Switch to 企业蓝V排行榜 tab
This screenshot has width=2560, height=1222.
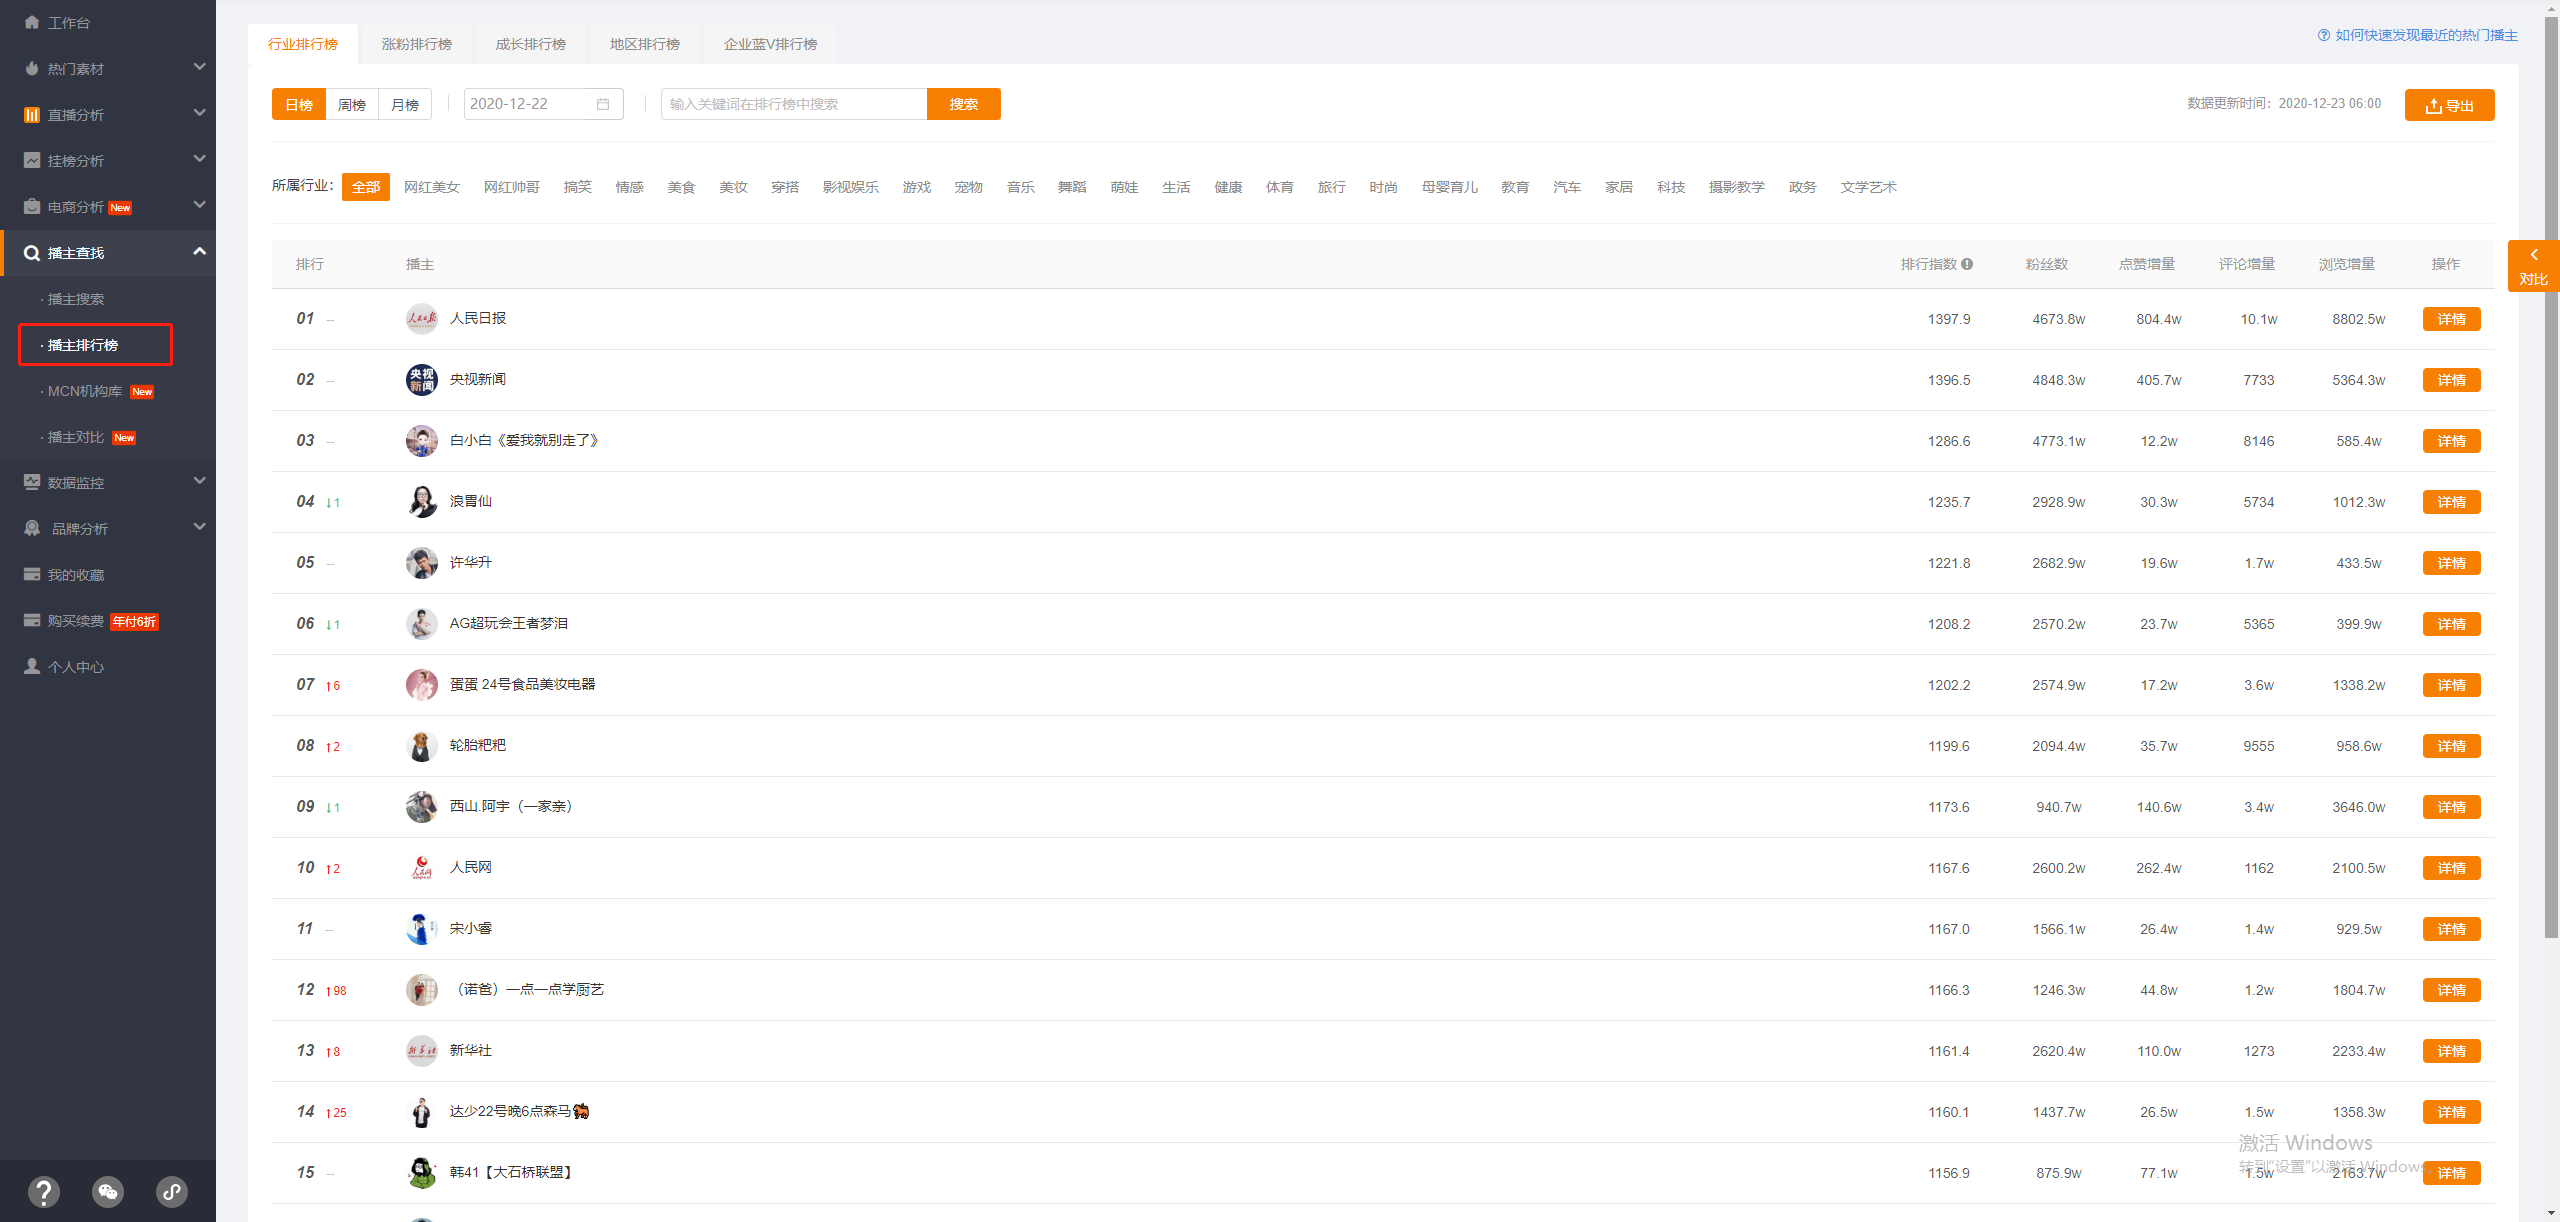point(770,44)
